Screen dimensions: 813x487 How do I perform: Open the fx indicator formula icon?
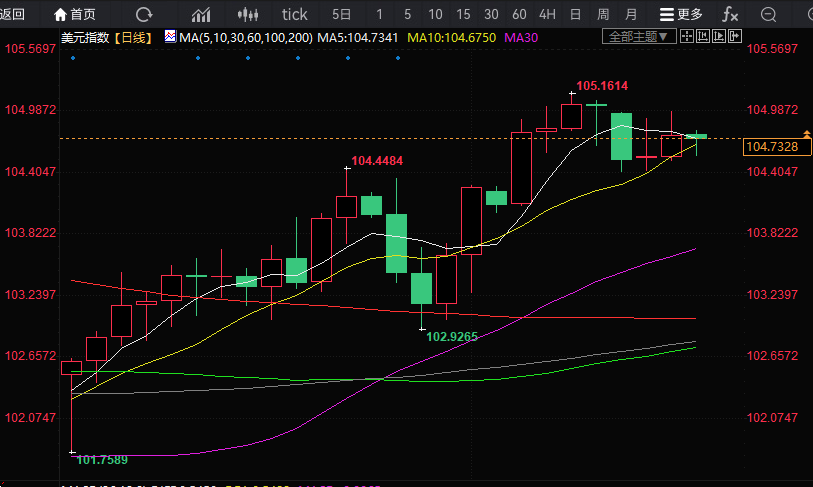point(730,15)
